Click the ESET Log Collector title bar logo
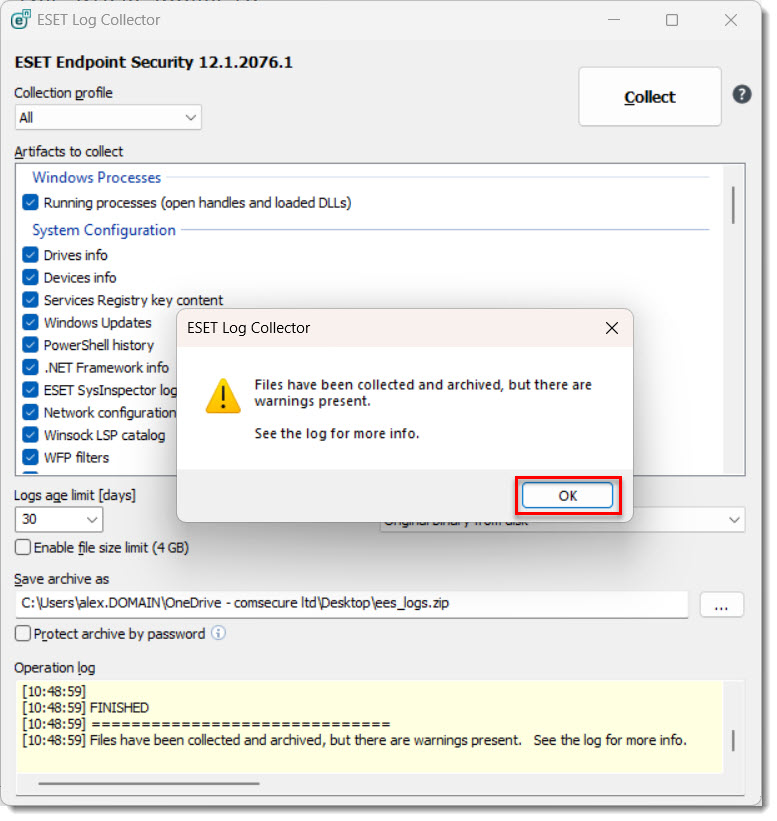777x821 pixels. tap(21, 20)
